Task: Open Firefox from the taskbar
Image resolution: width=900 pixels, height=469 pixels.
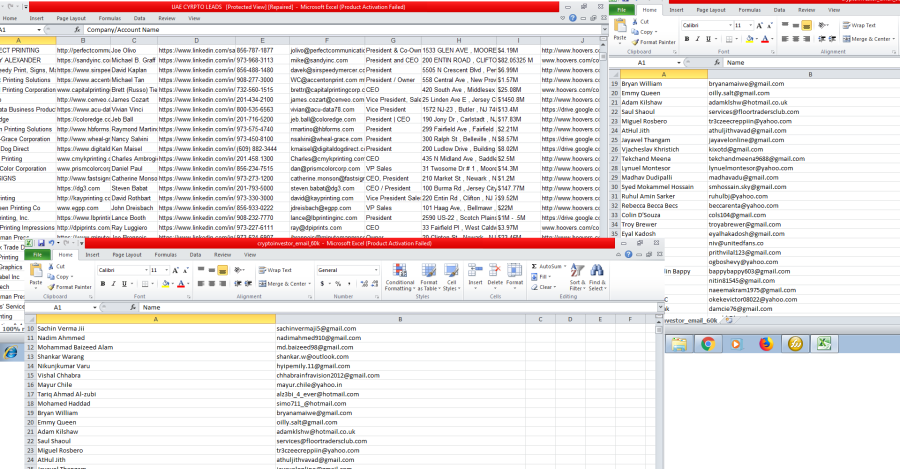Action: (766, 344)
